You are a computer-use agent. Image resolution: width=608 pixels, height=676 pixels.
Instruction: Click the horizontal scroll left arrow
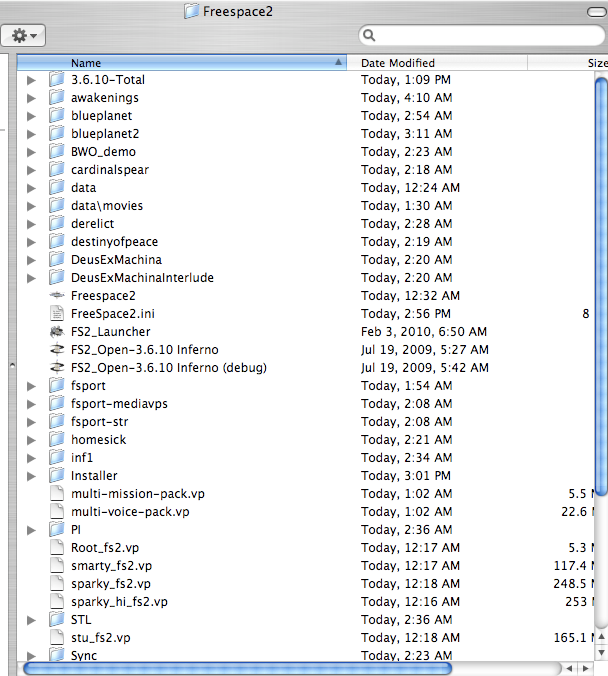click(x=569, y=669)
